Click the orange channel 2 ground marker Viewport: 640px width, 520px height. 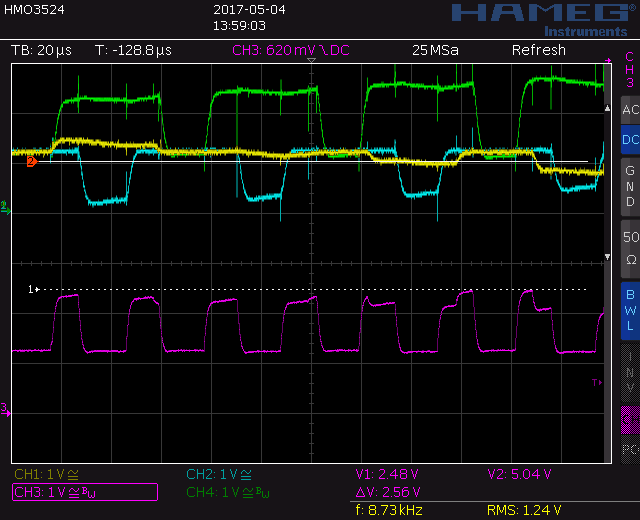(x=32, y=162)
